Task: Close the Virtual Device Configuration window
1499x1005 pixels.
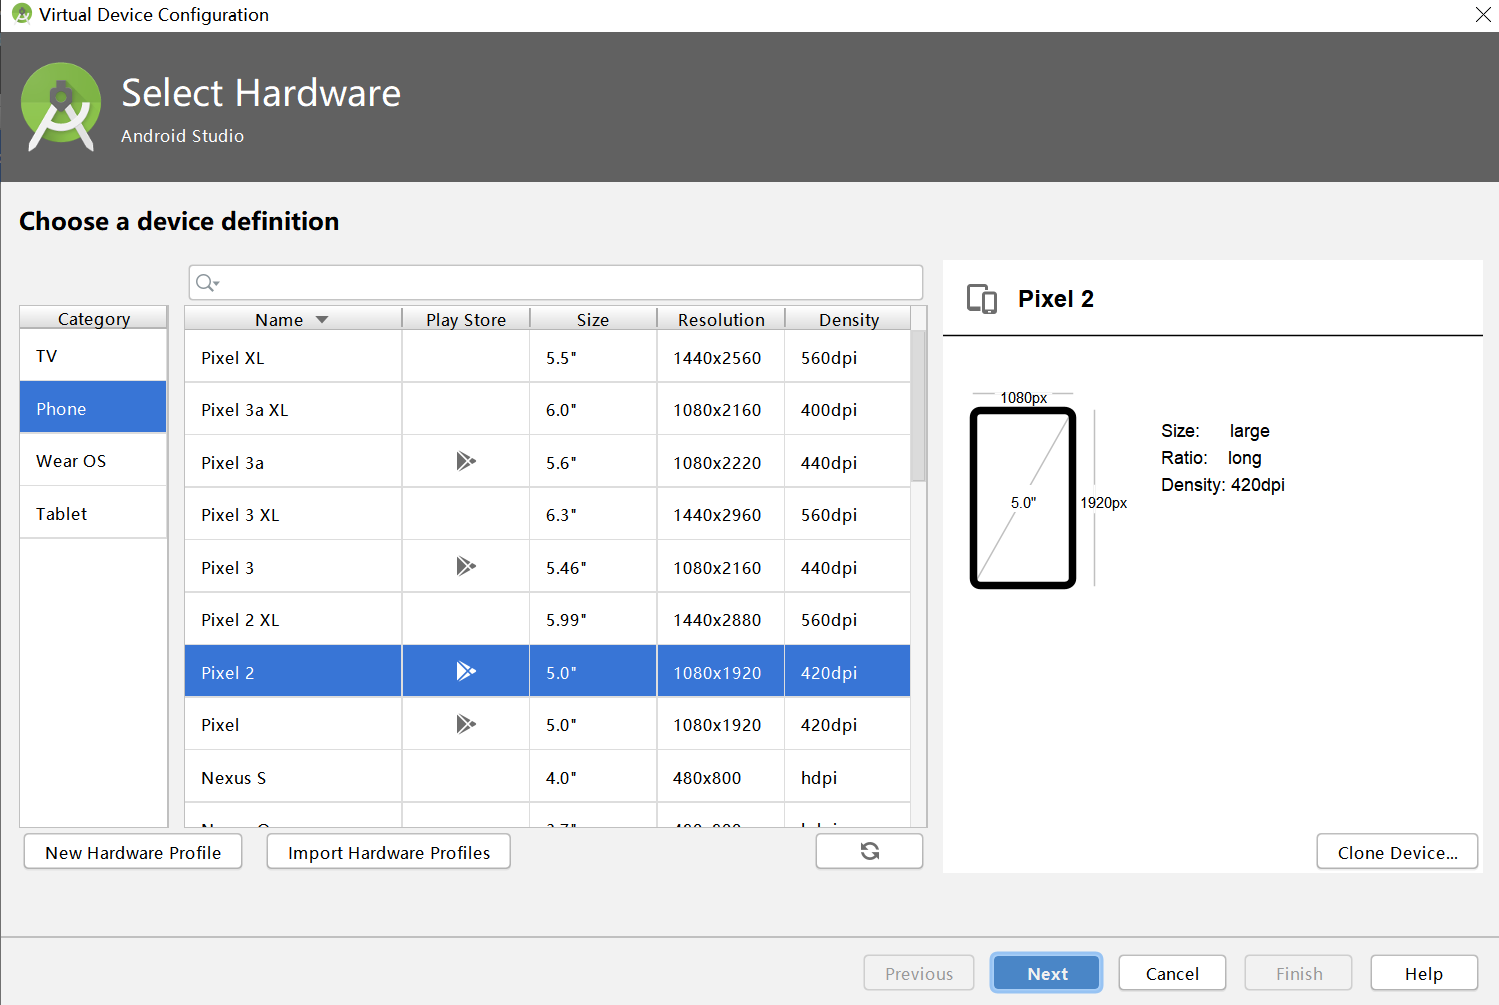Action: pyautogui.click(x=1483, y=14)
